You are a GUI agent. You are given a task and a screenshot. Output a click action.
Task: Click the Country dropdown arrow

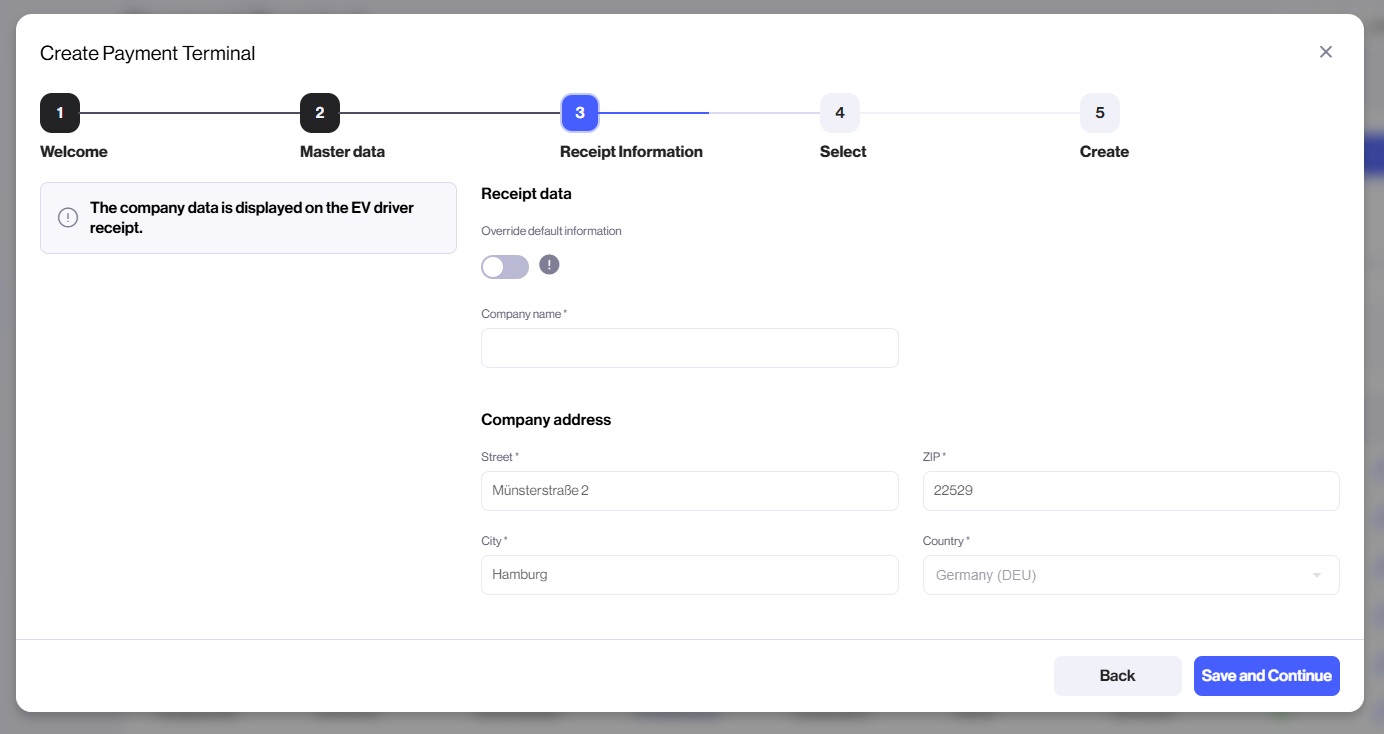[1317, 575]
